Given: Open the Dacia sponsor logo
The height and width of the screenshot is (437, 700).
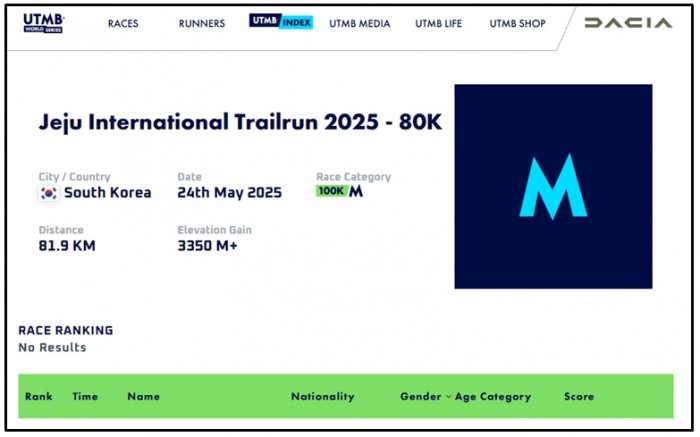Looking at the screenshot, I should click(x=628, y=23).
